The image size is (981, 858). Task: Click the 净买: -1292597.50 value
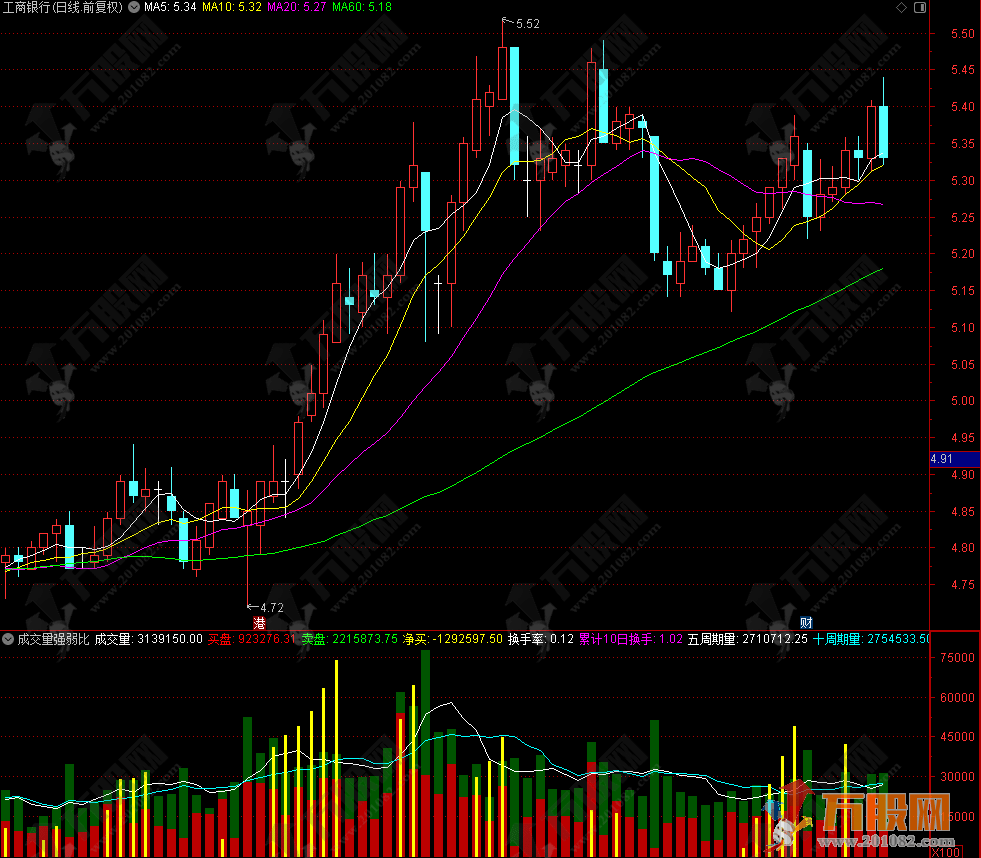coord(453,639)
